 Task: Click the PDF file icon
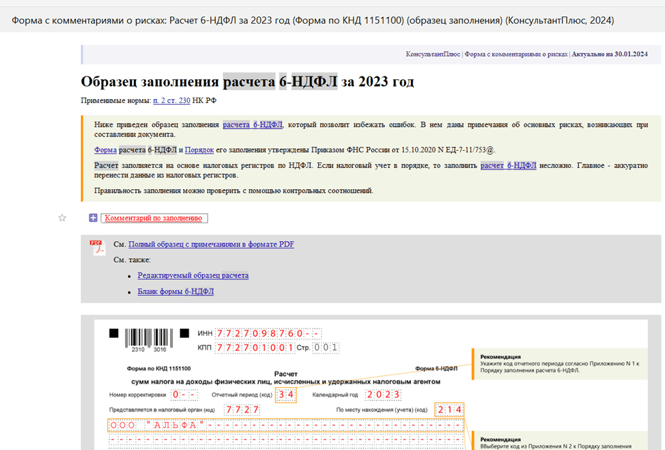point(98,246)
